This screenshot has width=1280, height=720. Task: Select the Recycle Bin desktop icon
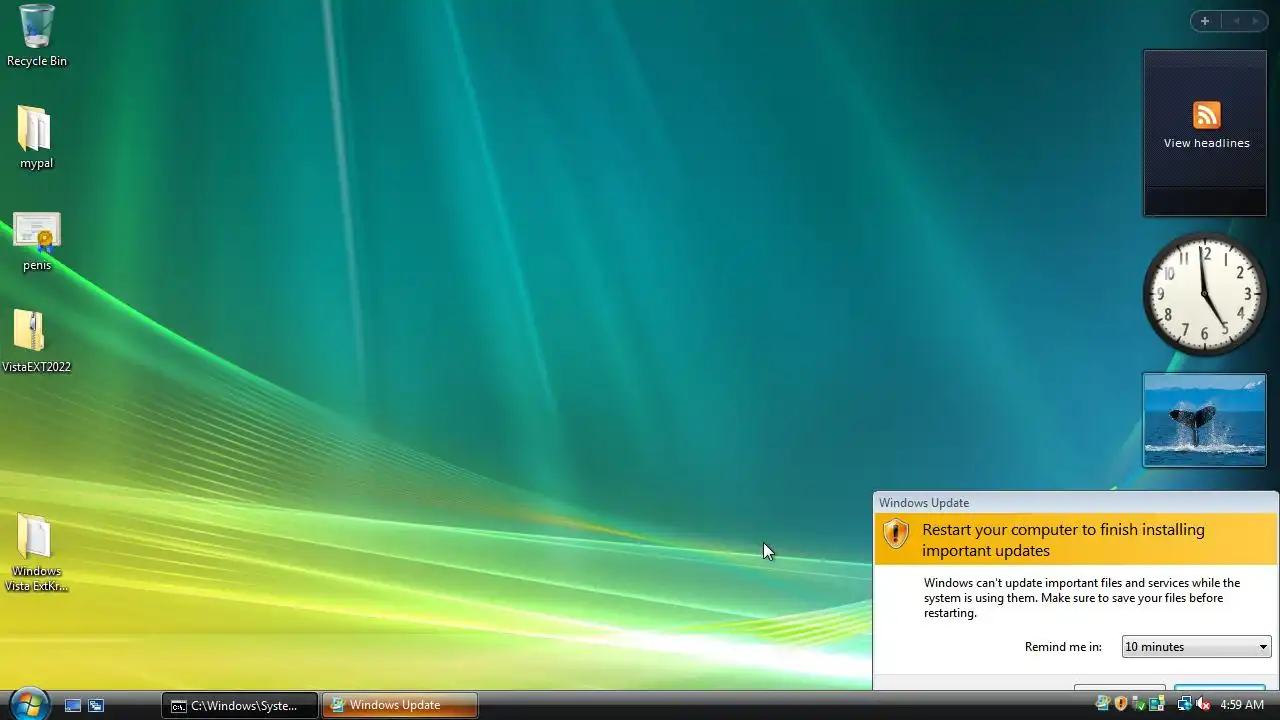pyautogui.click(x=36, y=36)
